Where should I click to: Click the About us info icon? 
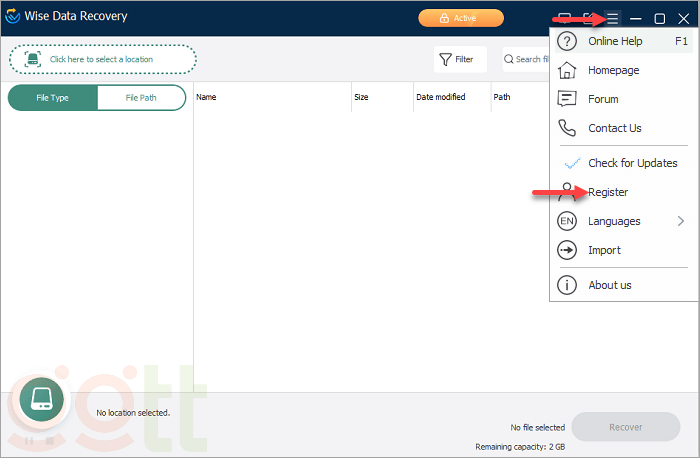(567, 285)
